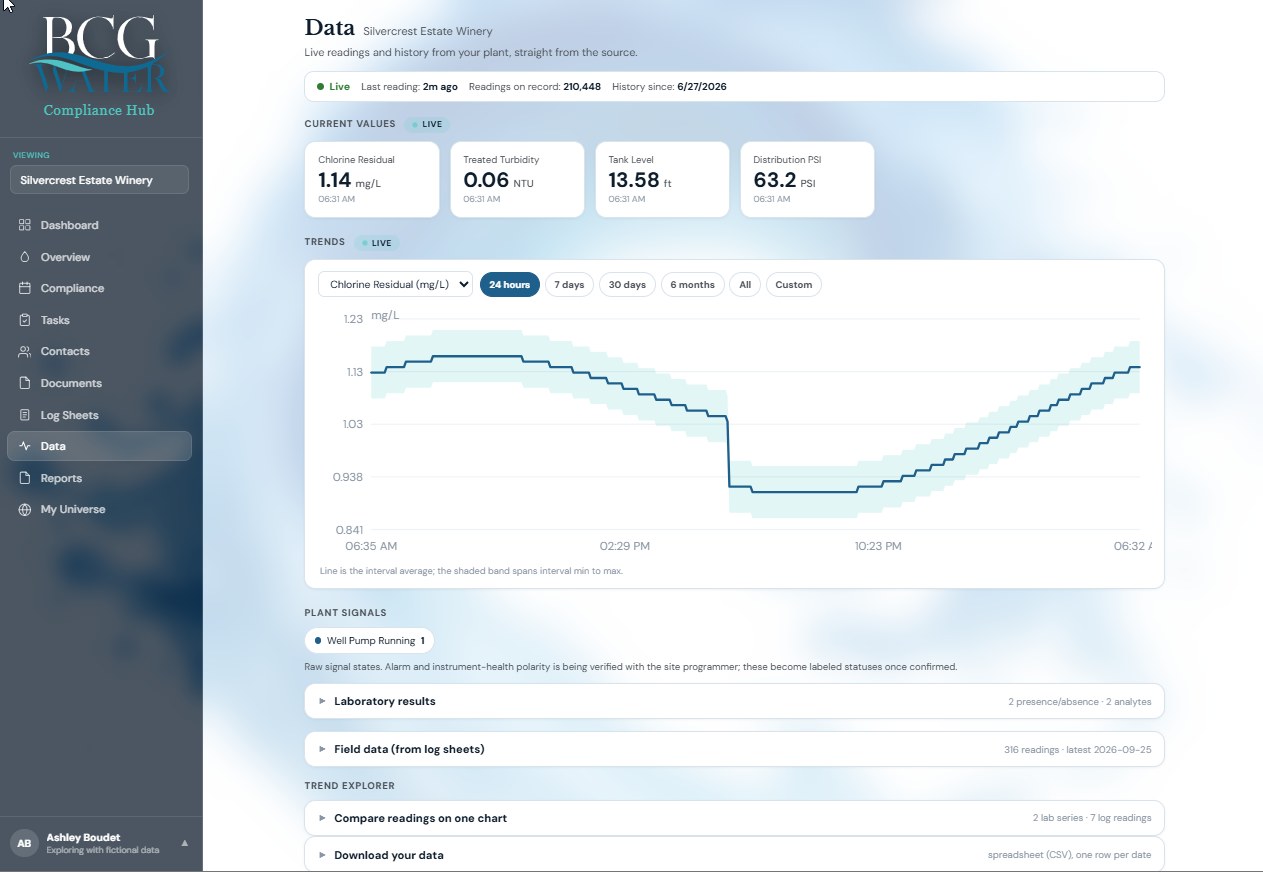Screen dimensions: 1263x872
Task: Go to Overview in sidebar
Action: coord(99,257)
